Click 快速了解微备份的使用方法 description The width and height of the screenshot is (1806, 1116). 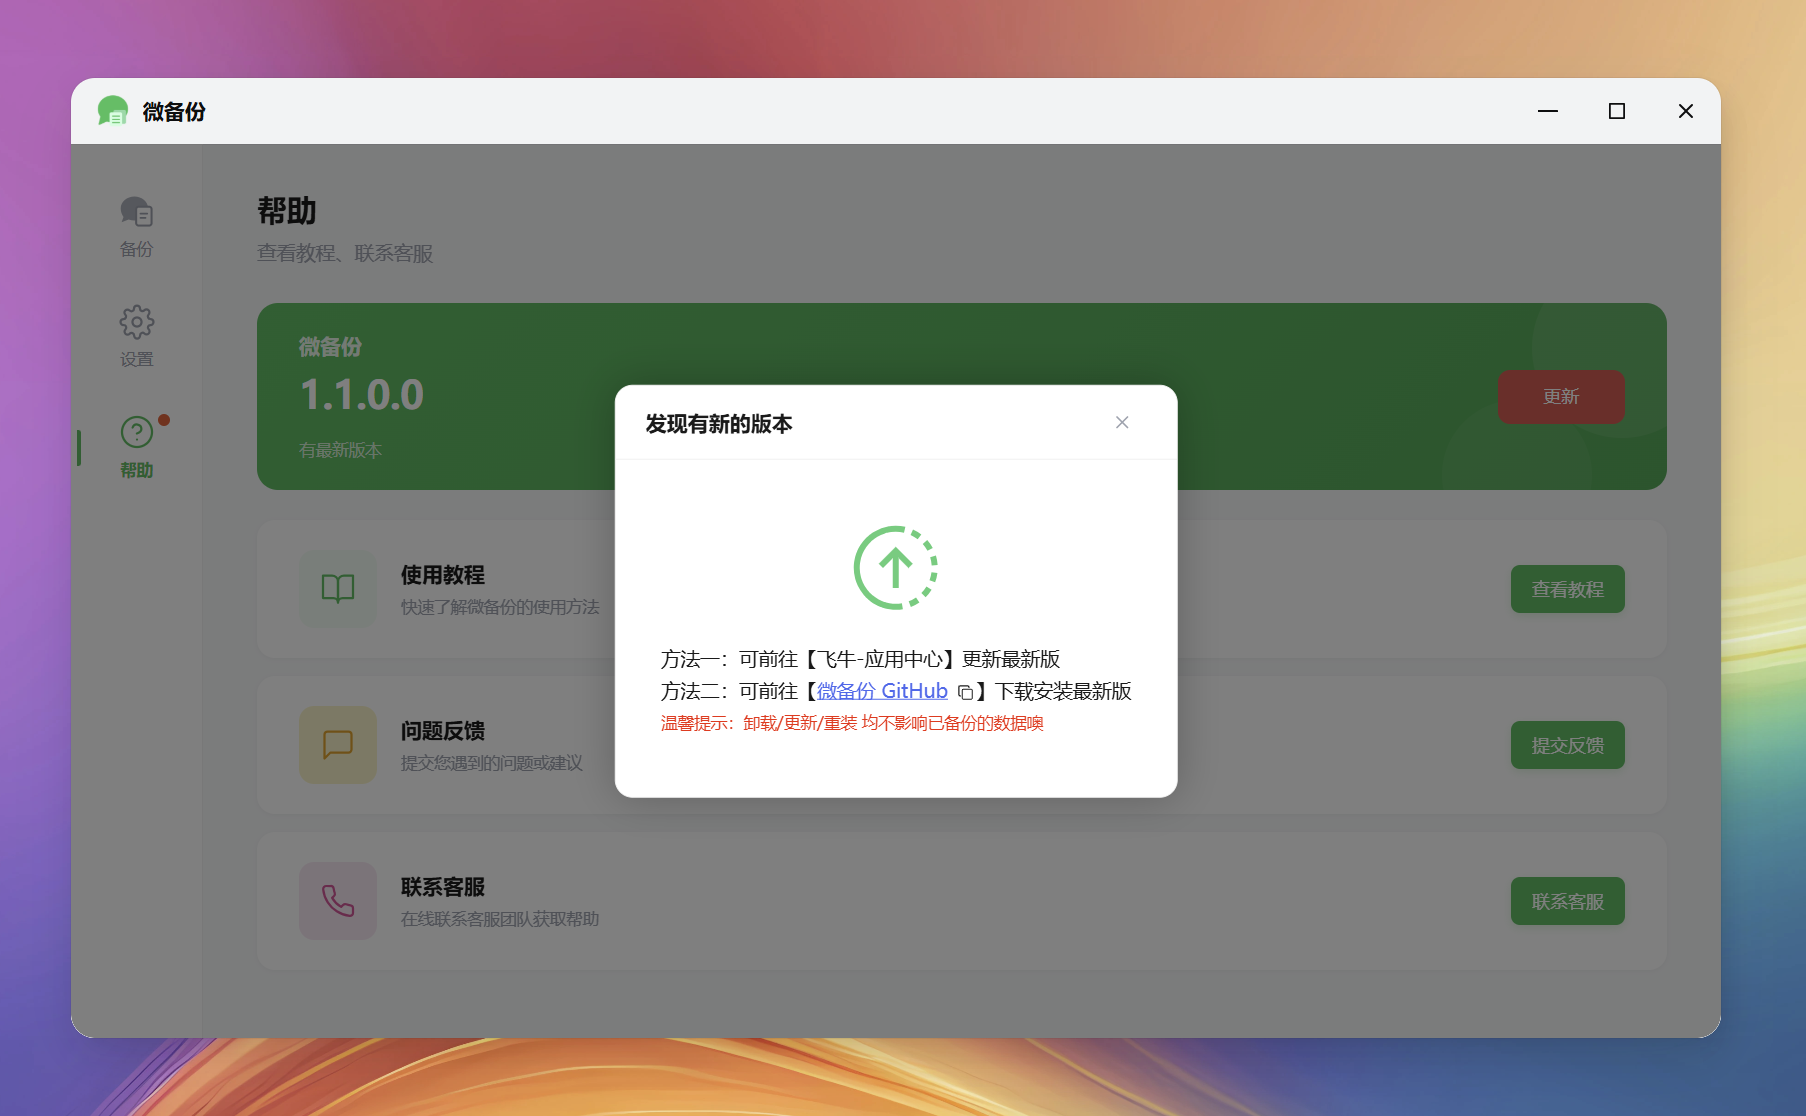tap(500, 607)
